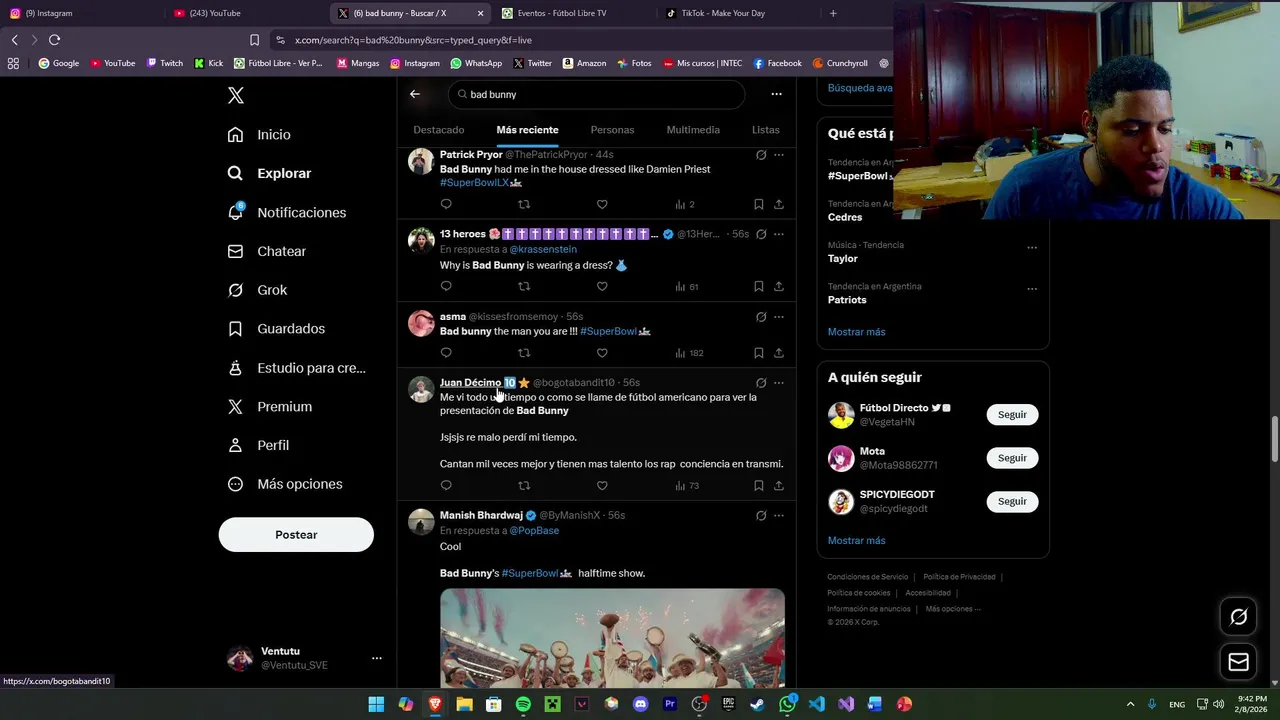1280x720 pixels.
Task: Like Patrick Pryor's post
Action: pyautogui.click(x=602, y=204)
